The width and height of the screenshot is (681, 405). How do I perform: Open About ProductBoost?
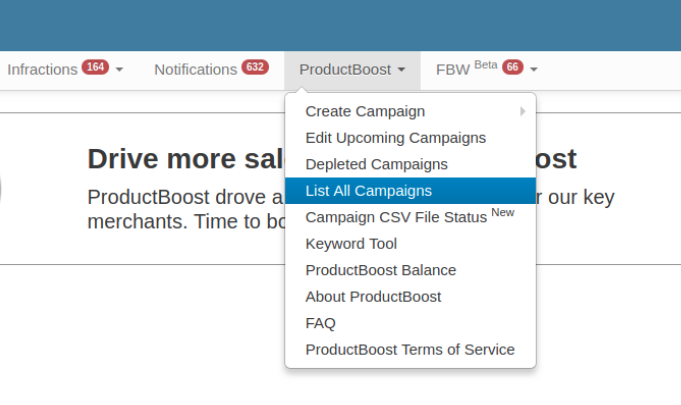(x=373, y=297)
